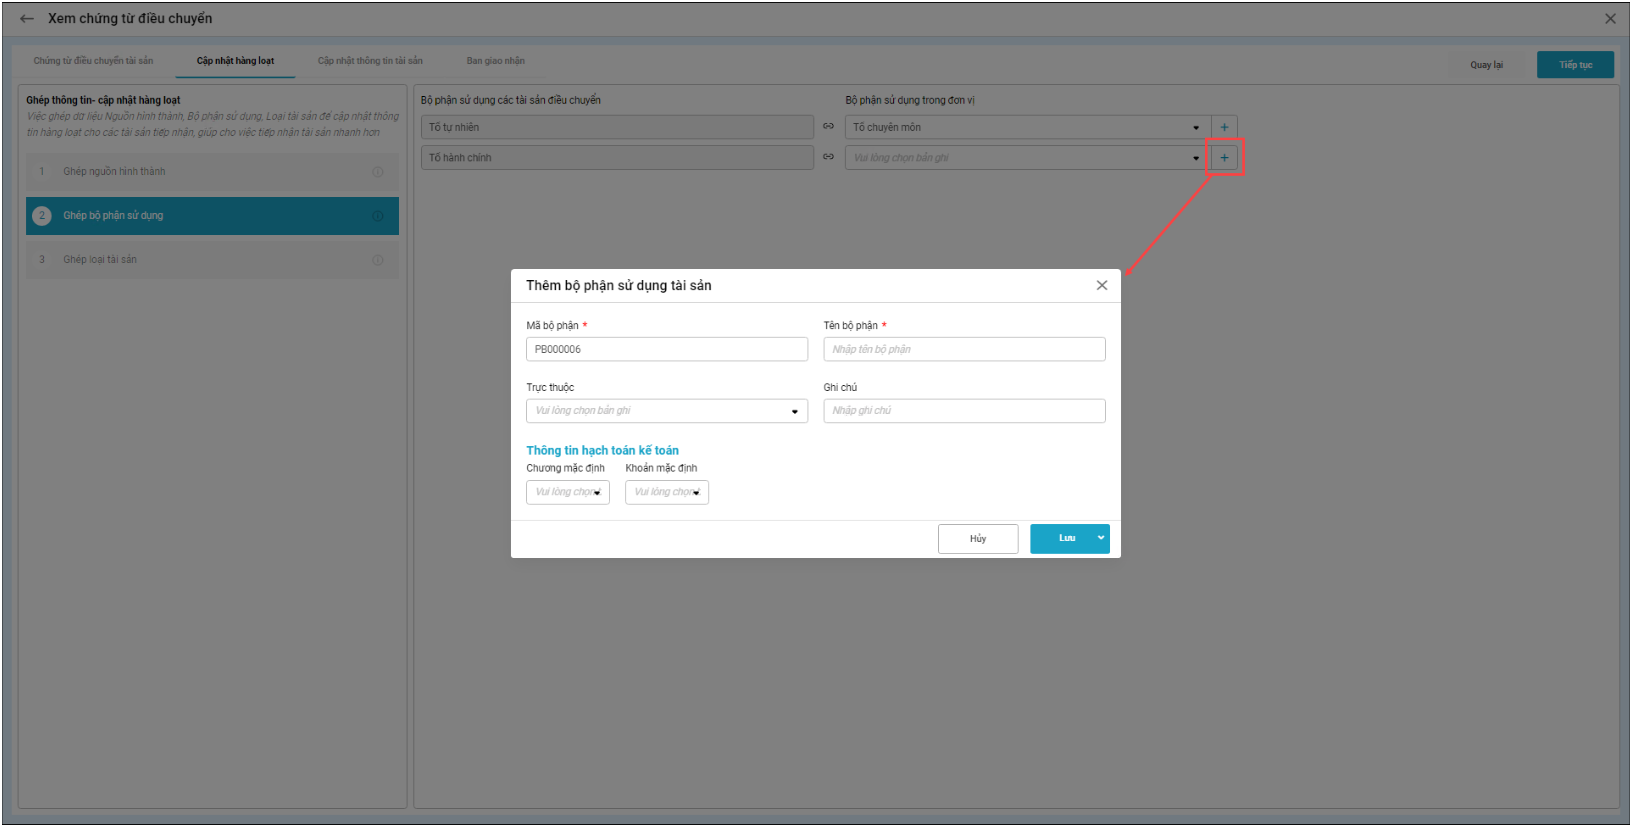Click info icon on Ghép bộ phận sử dụng
The height and width of the screenshot is (827, 1633).
pyautogui.click(x=378, y=216)
